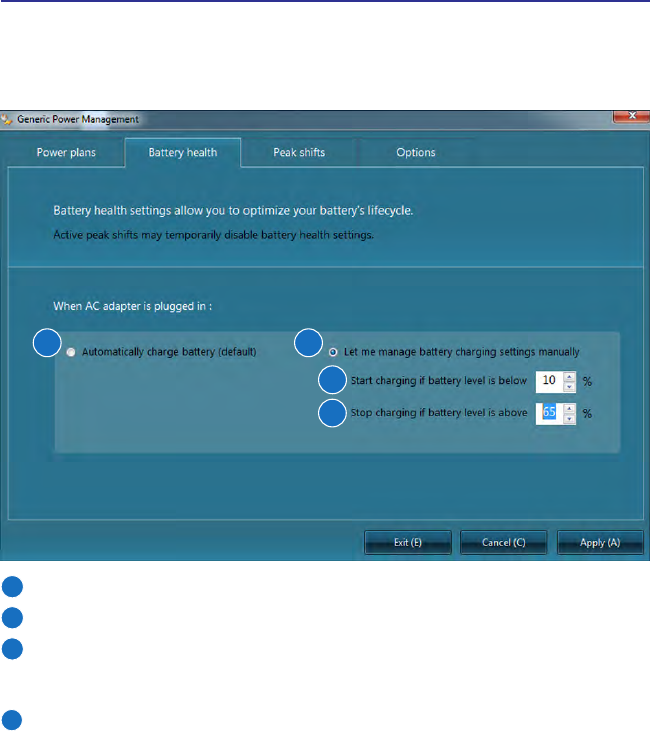Increase Stop charging percentage with up arrow
Image resolution: width=650 pixels, height=732 pixels.
click(x=569, y=408)
